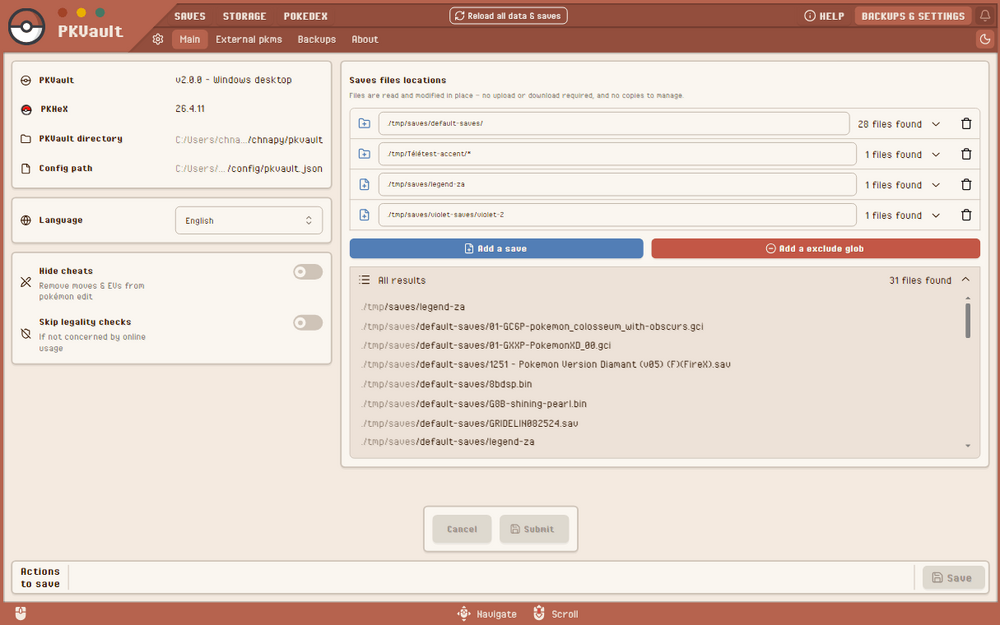Toggle dark mode moon icon
The image size is (1000, 625).
(985, 40)
